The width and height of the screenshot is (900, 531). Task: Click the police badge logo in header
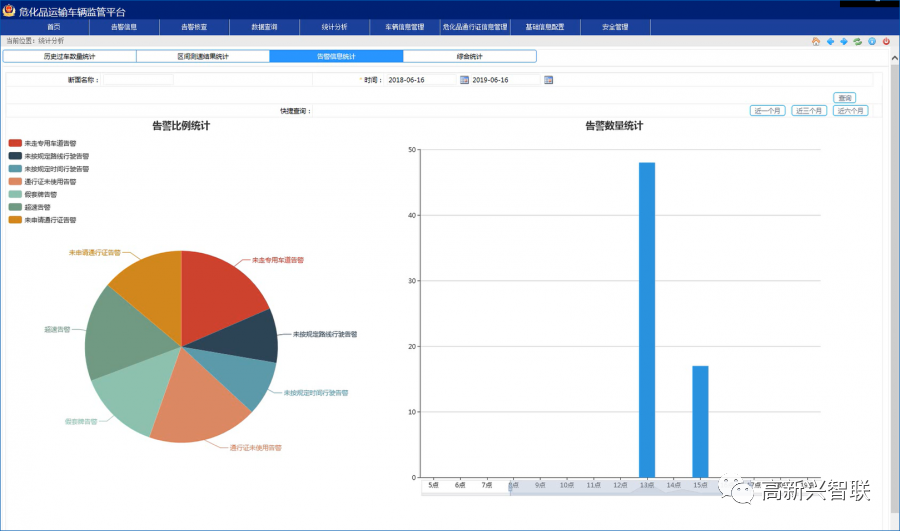point(9,10)
